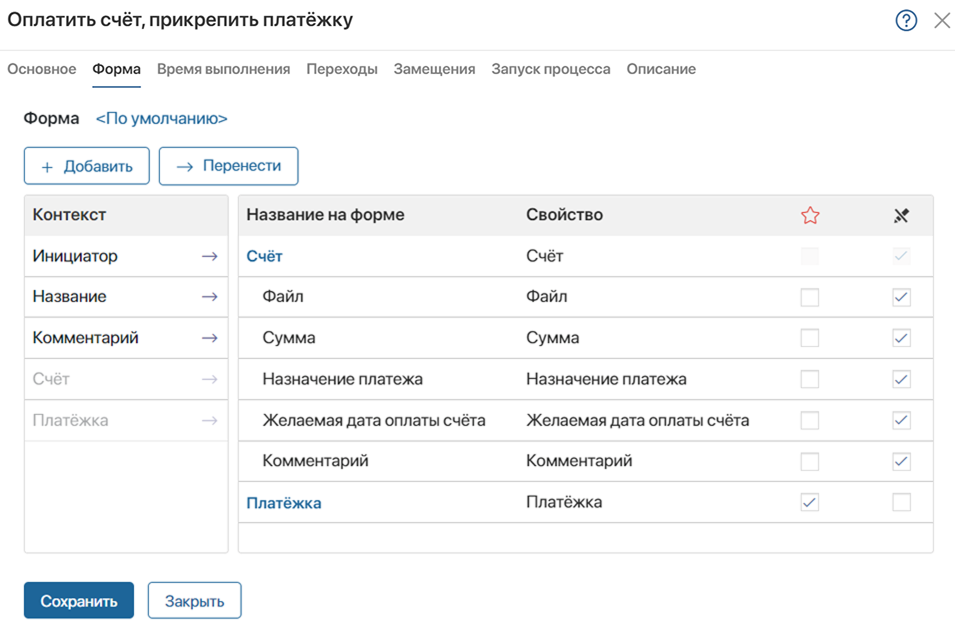The height and width of the screenshot is (625, 955).
Task: Click disabled read-only checkbox in Счёт row
Action: pyautogui.click(x=901, y=256)
